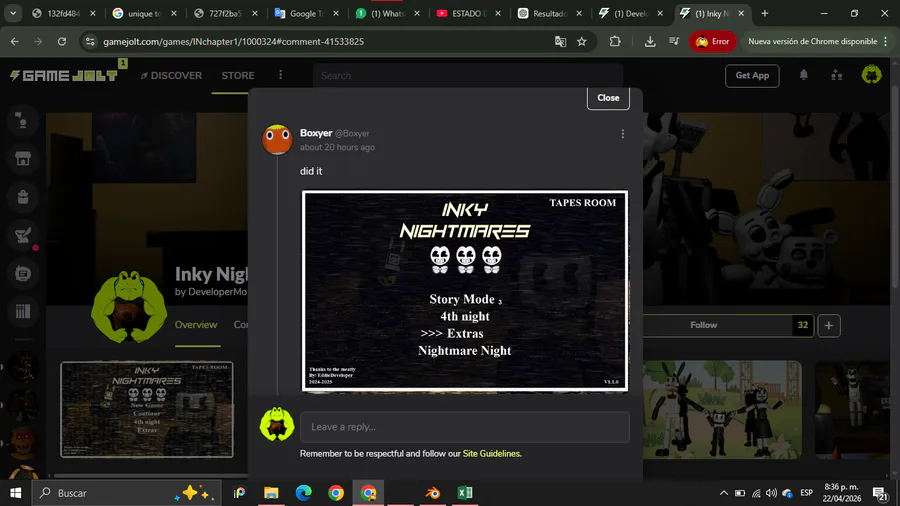This screenshot has width=900, height=506.
Task: Click the address bar URL
Action: (233, 41)
